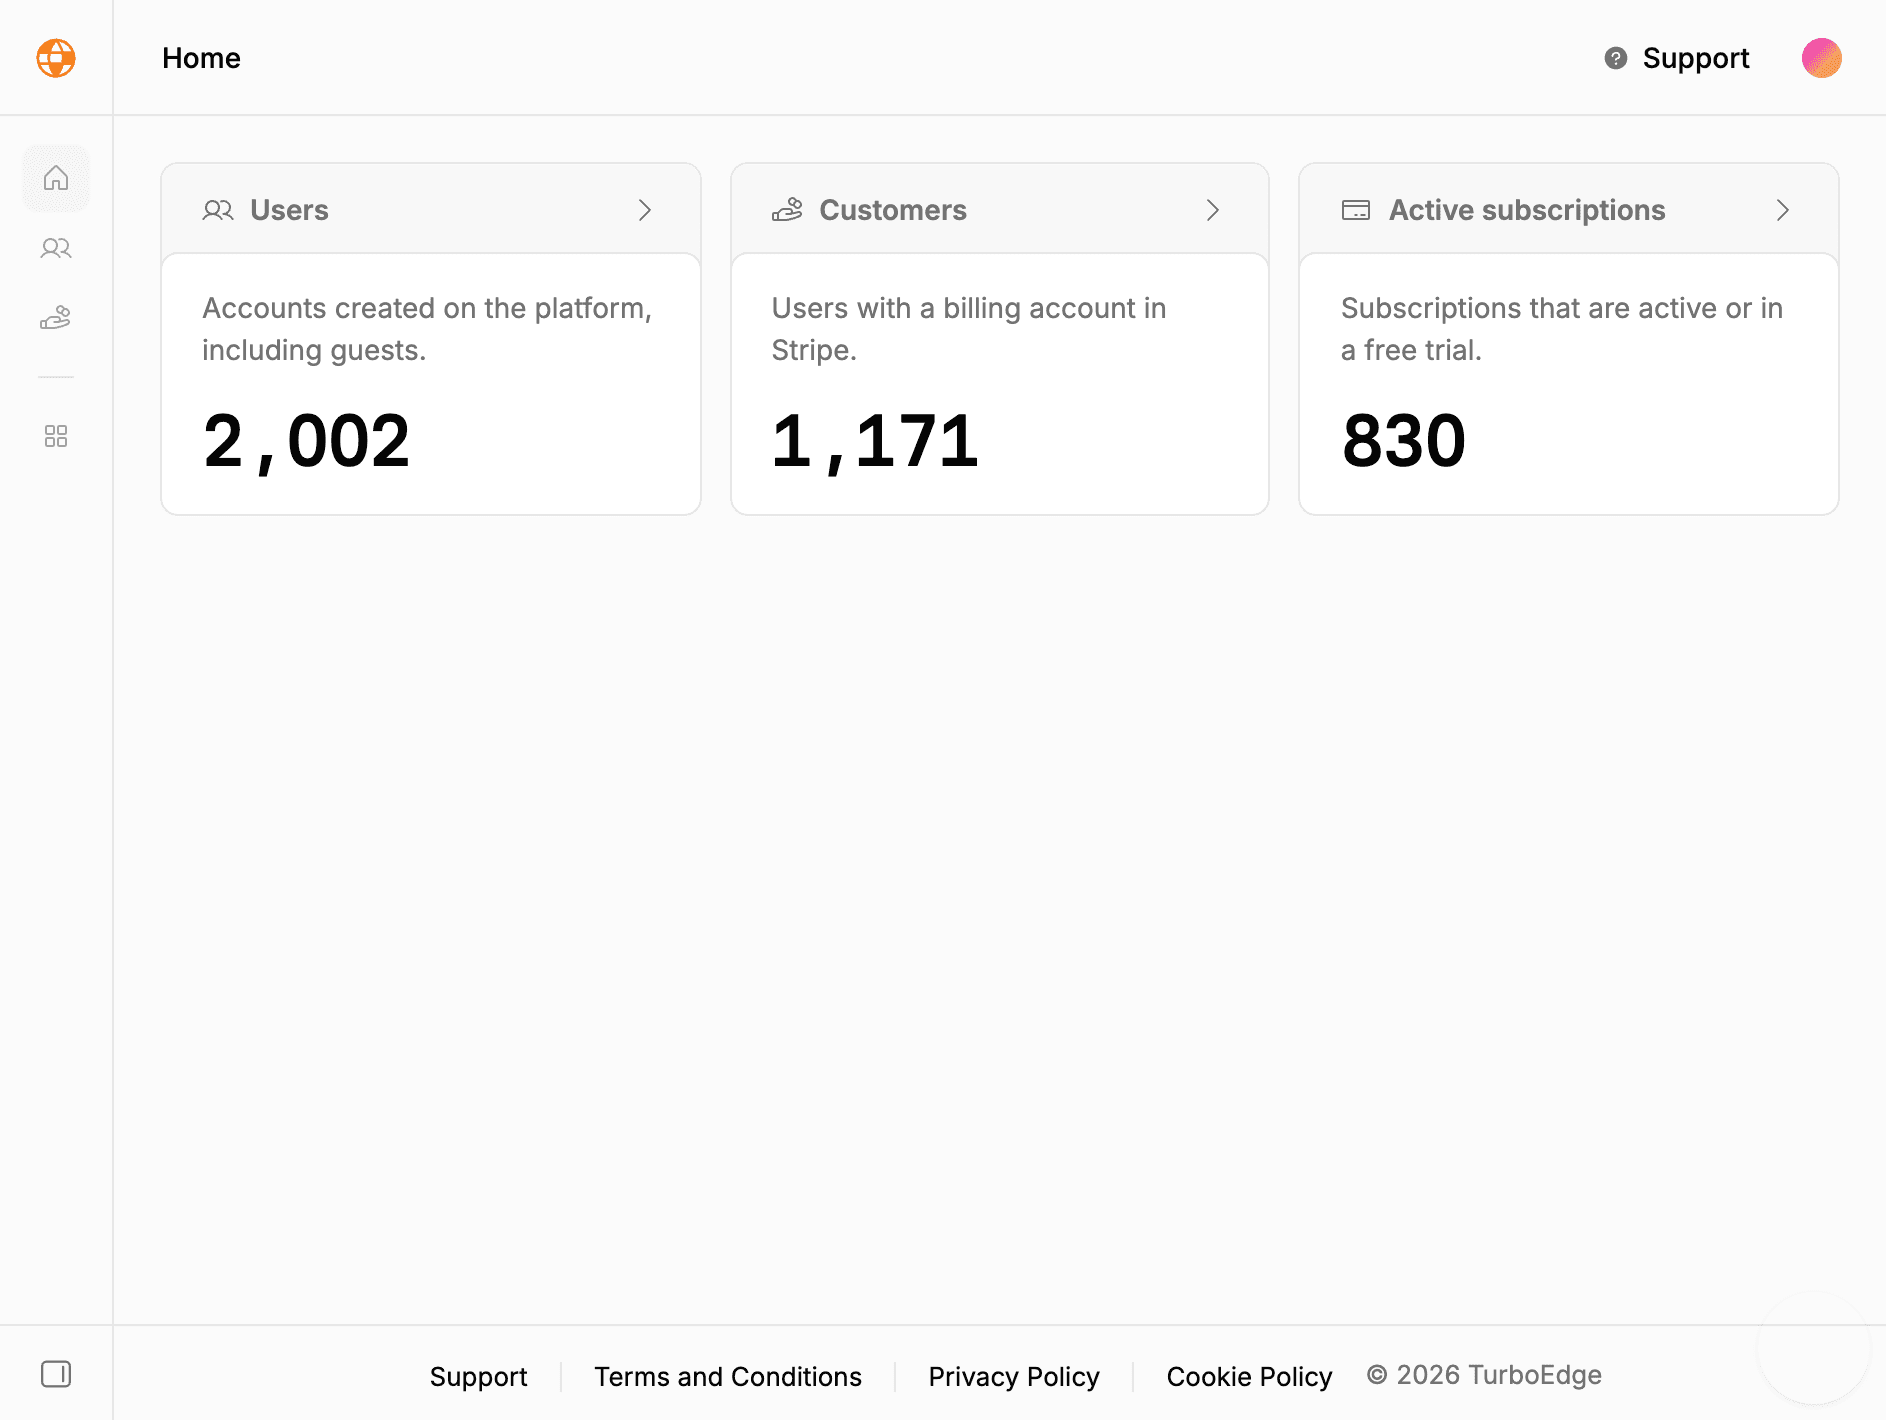Click the card icon on Active subscriptions

pyautogui.click(x=1356, y=210)
